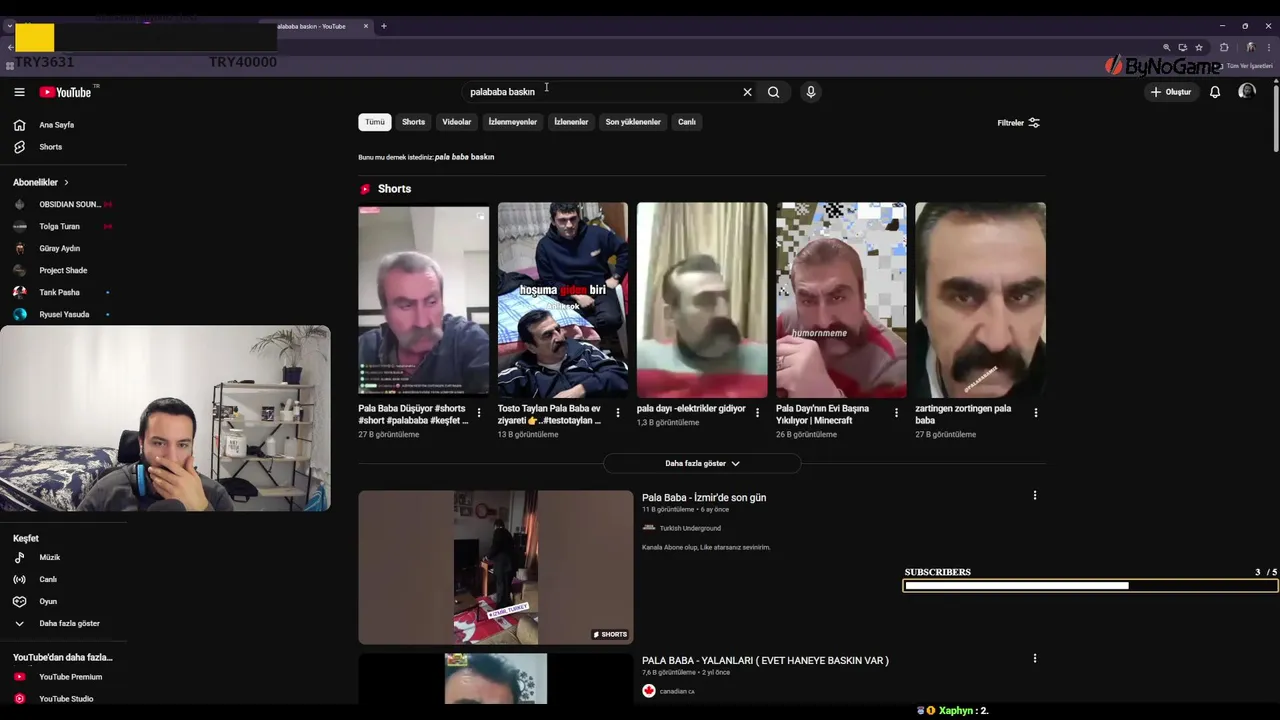Open 'Pala Baba - İzmir'de son gün' video thumbnail
The image size is (1280, 720).
pos(496,567)
